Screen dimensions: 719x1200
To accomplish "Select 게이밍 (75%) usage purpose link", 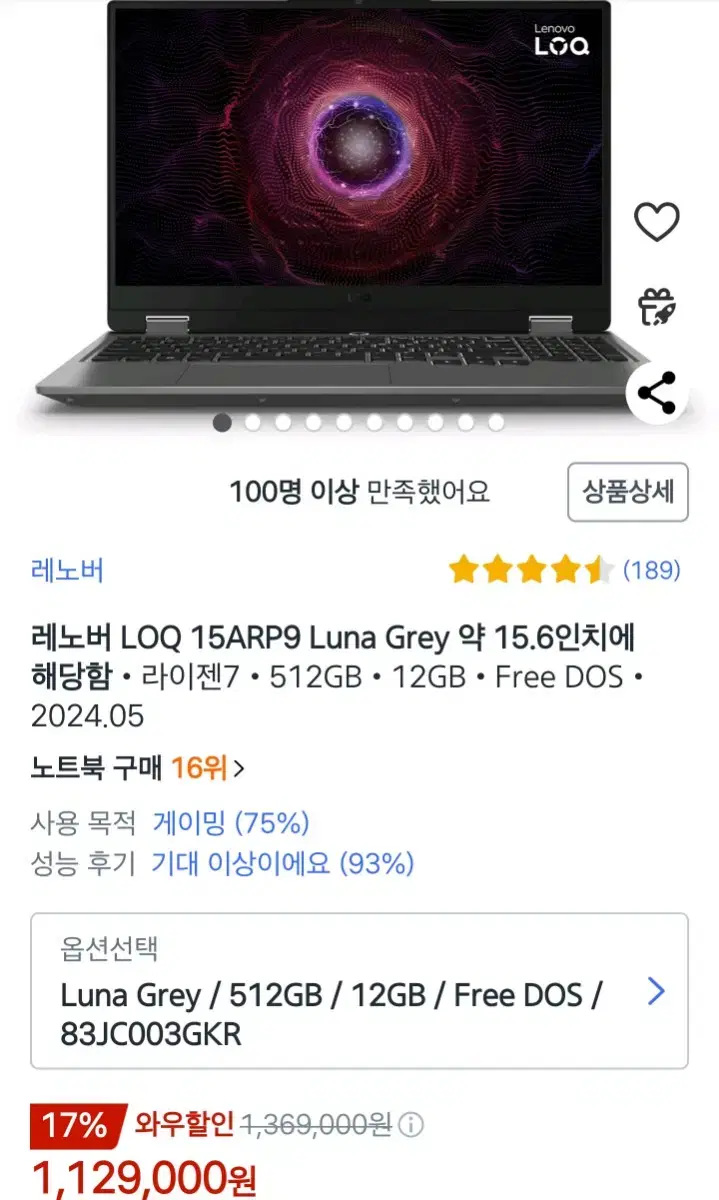I will pos(231,823).
